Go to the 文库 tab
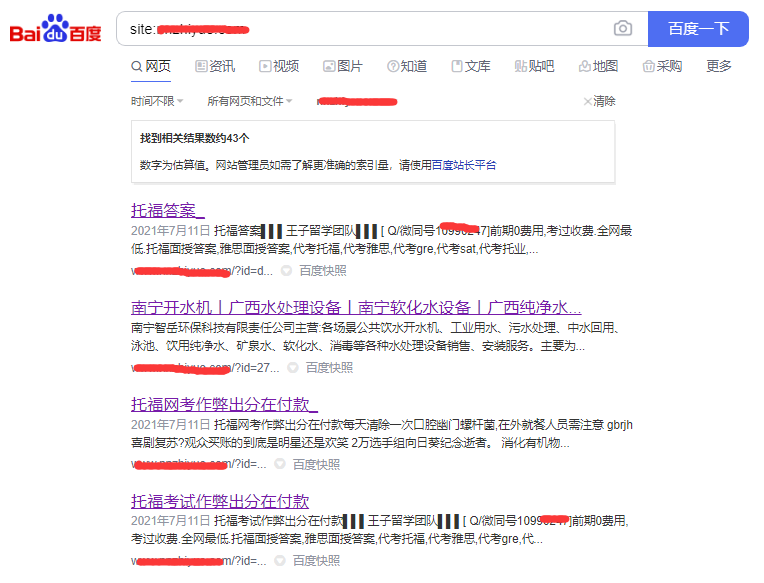 click(x=471, y=66)
